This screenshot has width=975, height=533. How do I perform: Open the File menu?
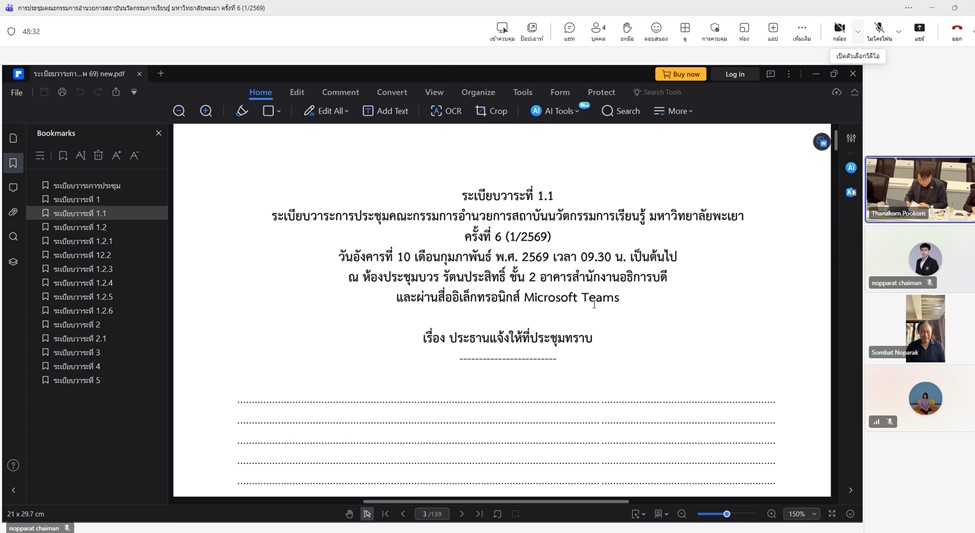pos(17,92)
